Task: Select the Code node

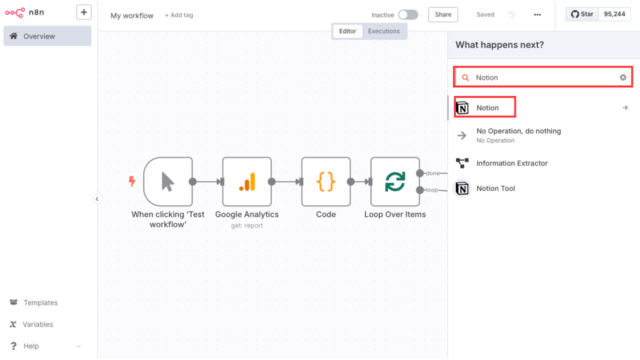Action: tap(326, 182)
